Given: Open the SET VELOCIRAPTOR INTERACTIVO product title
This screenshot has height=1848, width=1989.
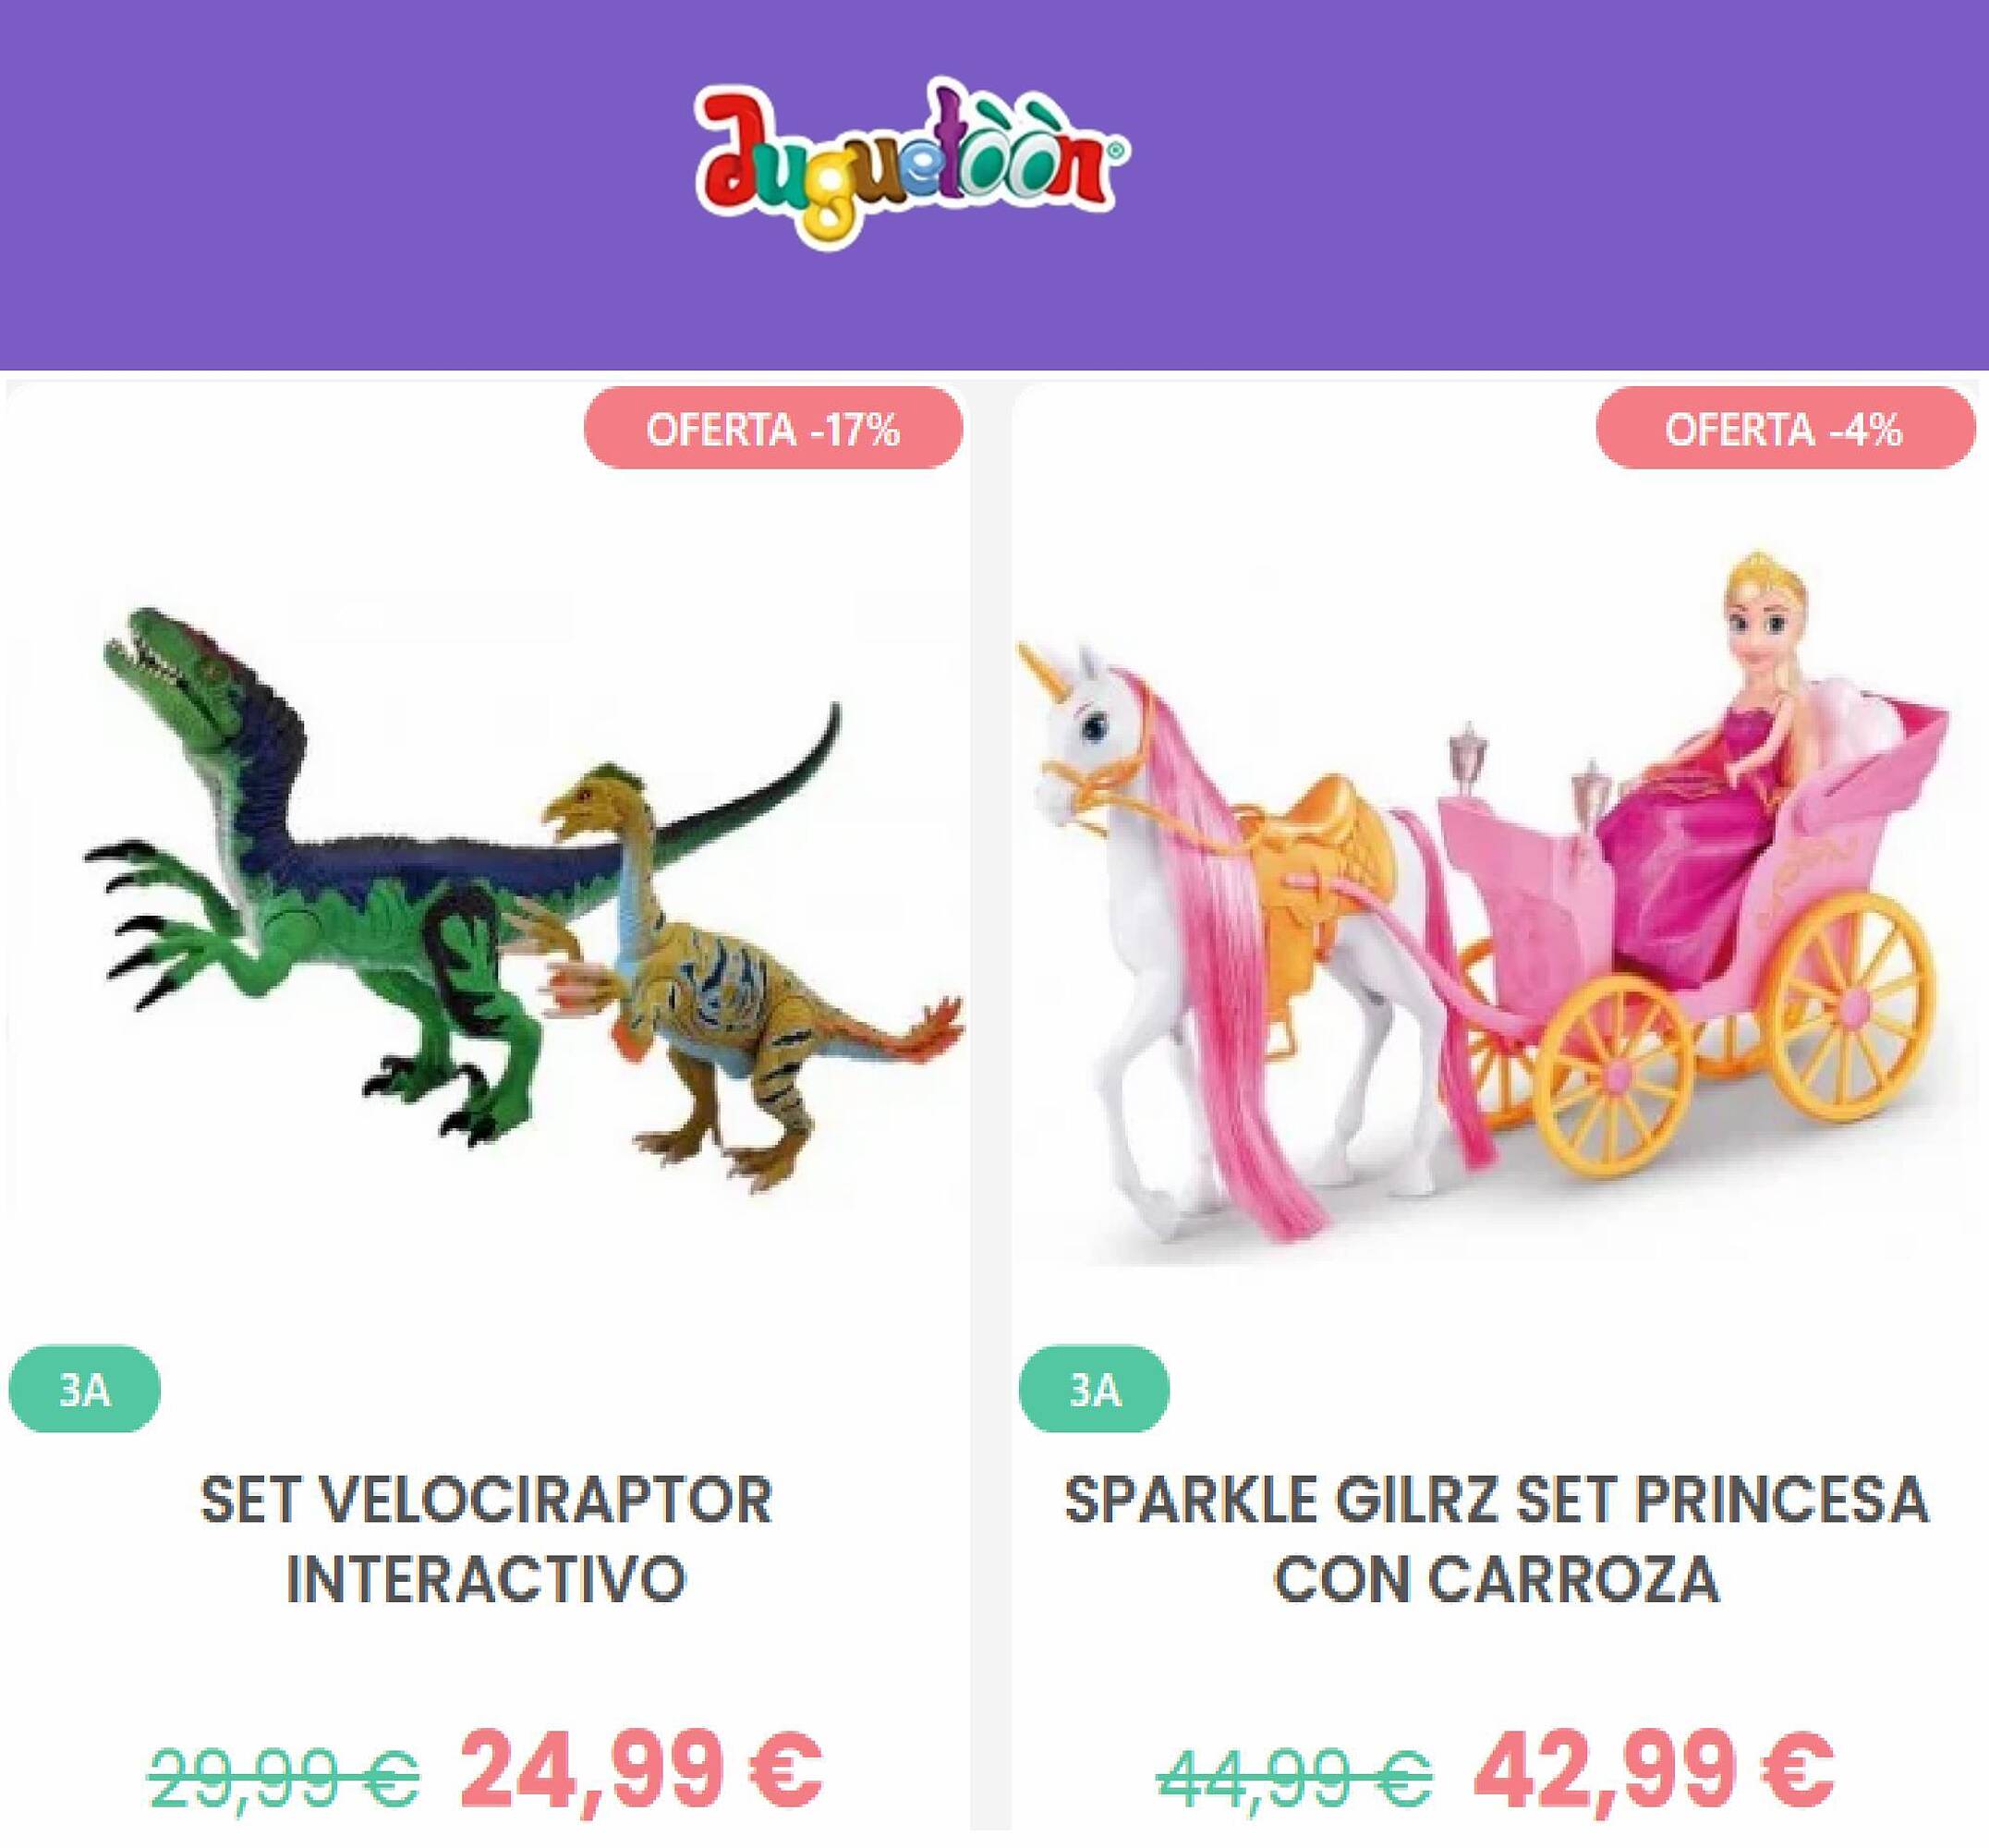Looking at the screenshot, I should tap(486, 1540).
